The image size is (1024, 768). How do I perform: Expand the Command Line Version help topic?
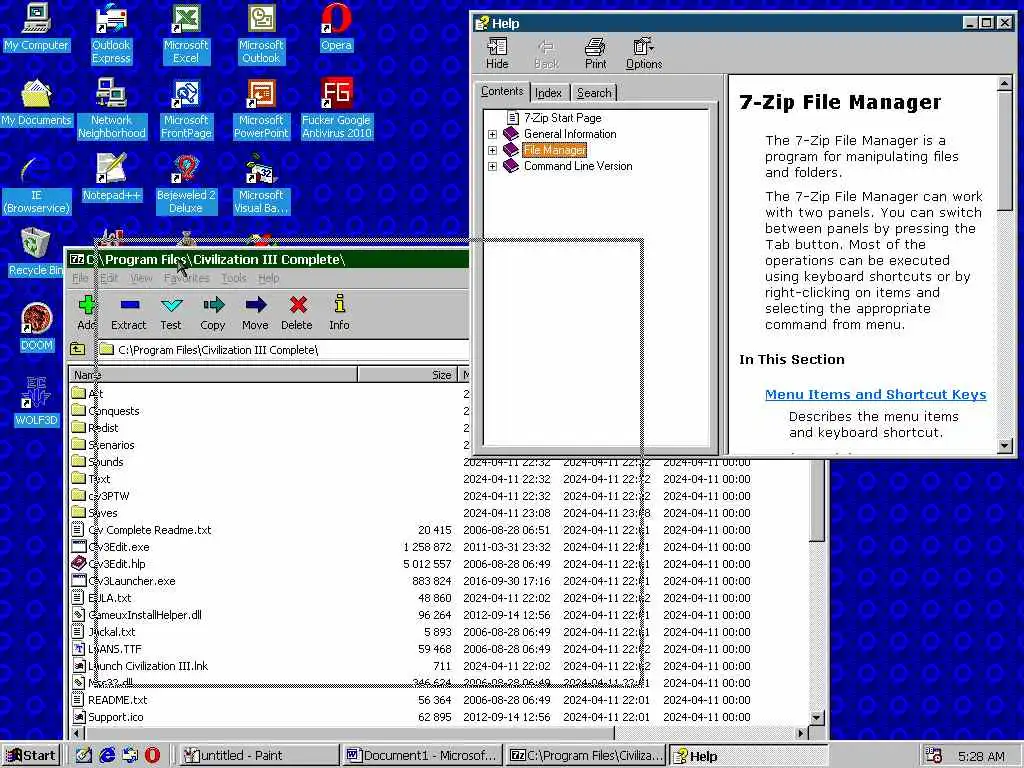point(492,167)
